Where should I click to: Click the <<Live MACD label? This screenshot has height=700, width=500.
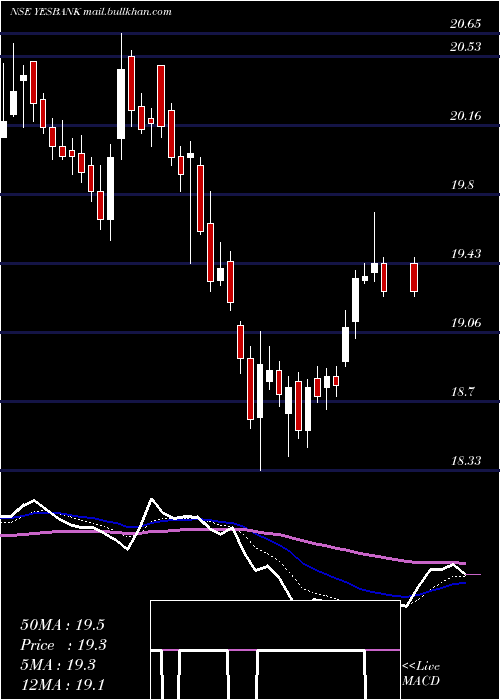pos(421,674)
